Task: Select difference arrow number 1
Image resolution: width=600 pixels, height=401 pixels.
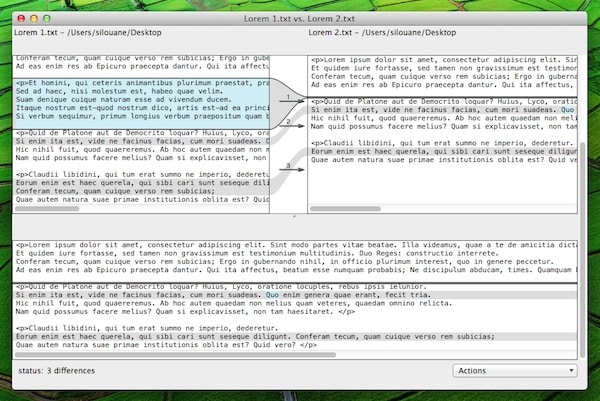Action: [291, 99]
